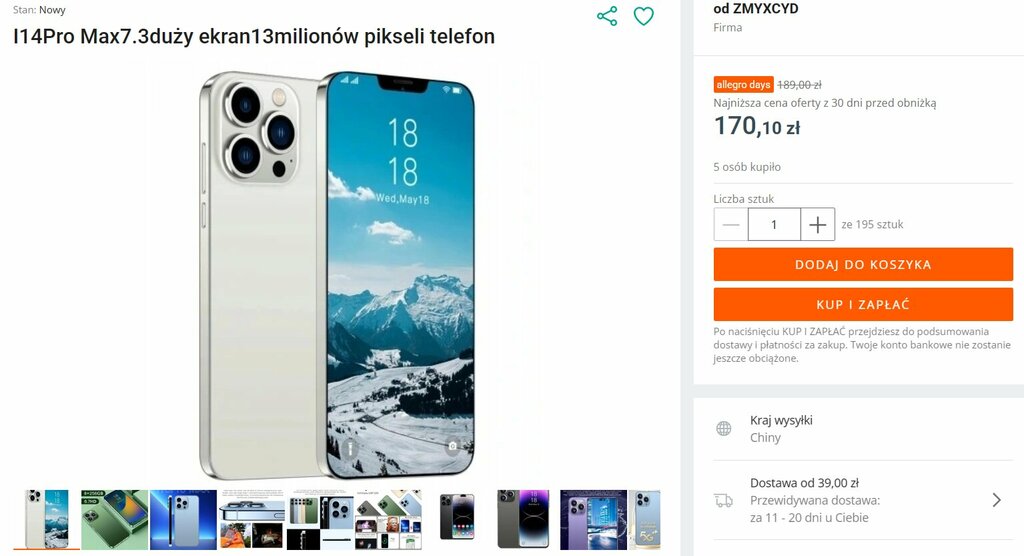1024x556 pixels.
Task: Click the globe icon next to Kraj wysyłki
Action: 724,429
